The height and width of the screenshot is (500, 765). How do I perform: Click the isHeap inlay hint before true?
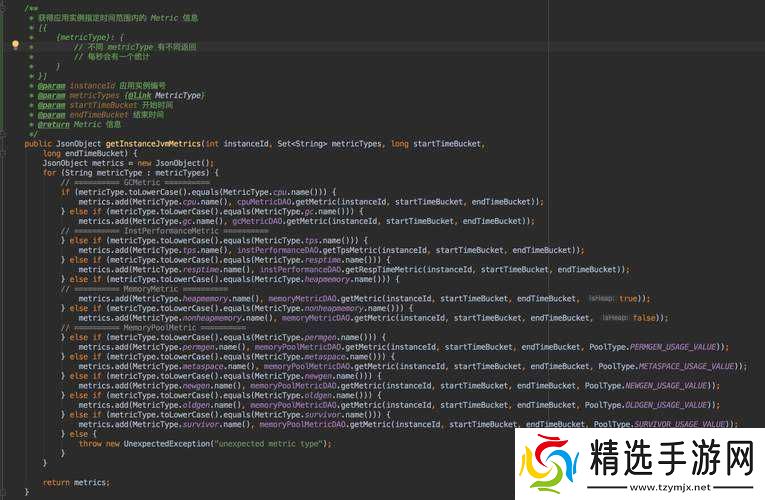pos(600,298)
